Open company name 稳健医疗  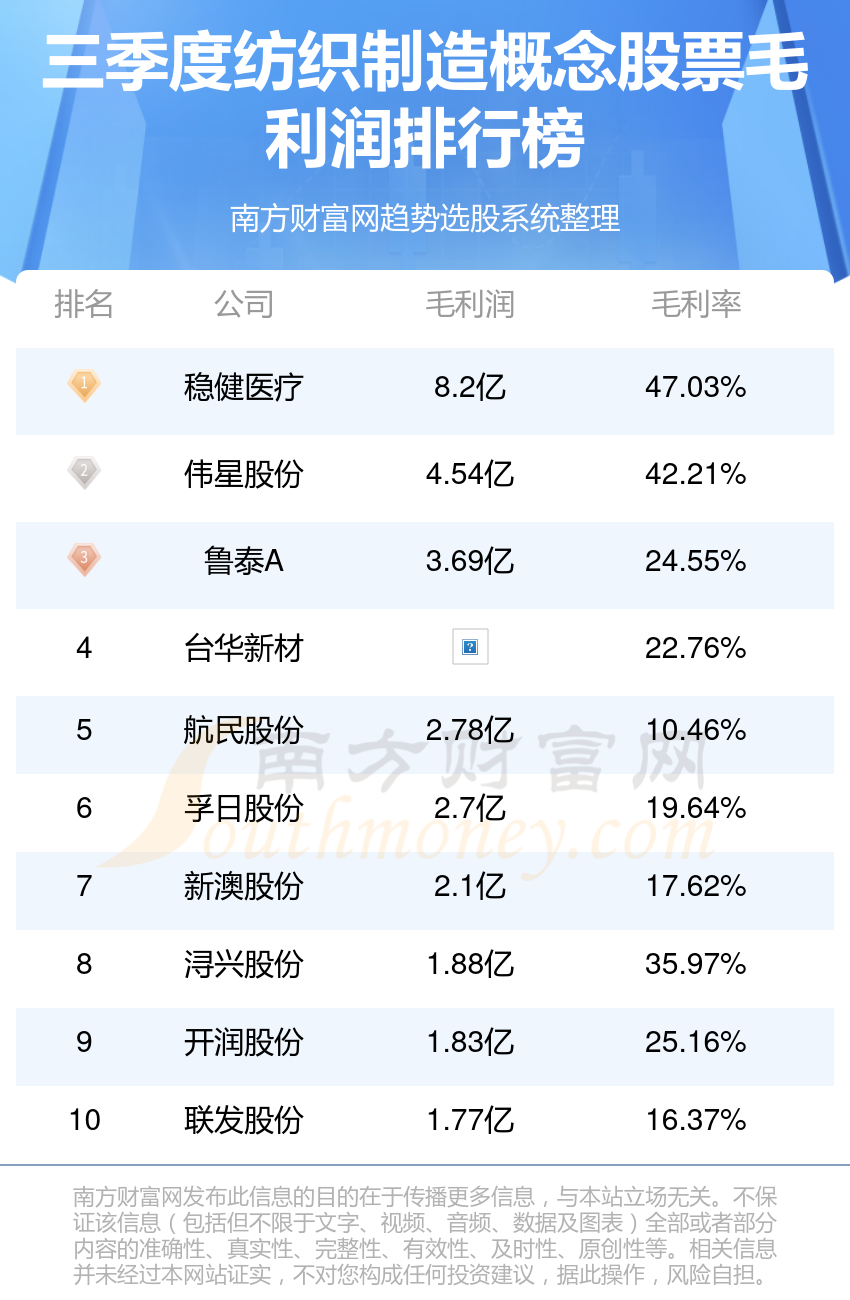click(243, 387)
